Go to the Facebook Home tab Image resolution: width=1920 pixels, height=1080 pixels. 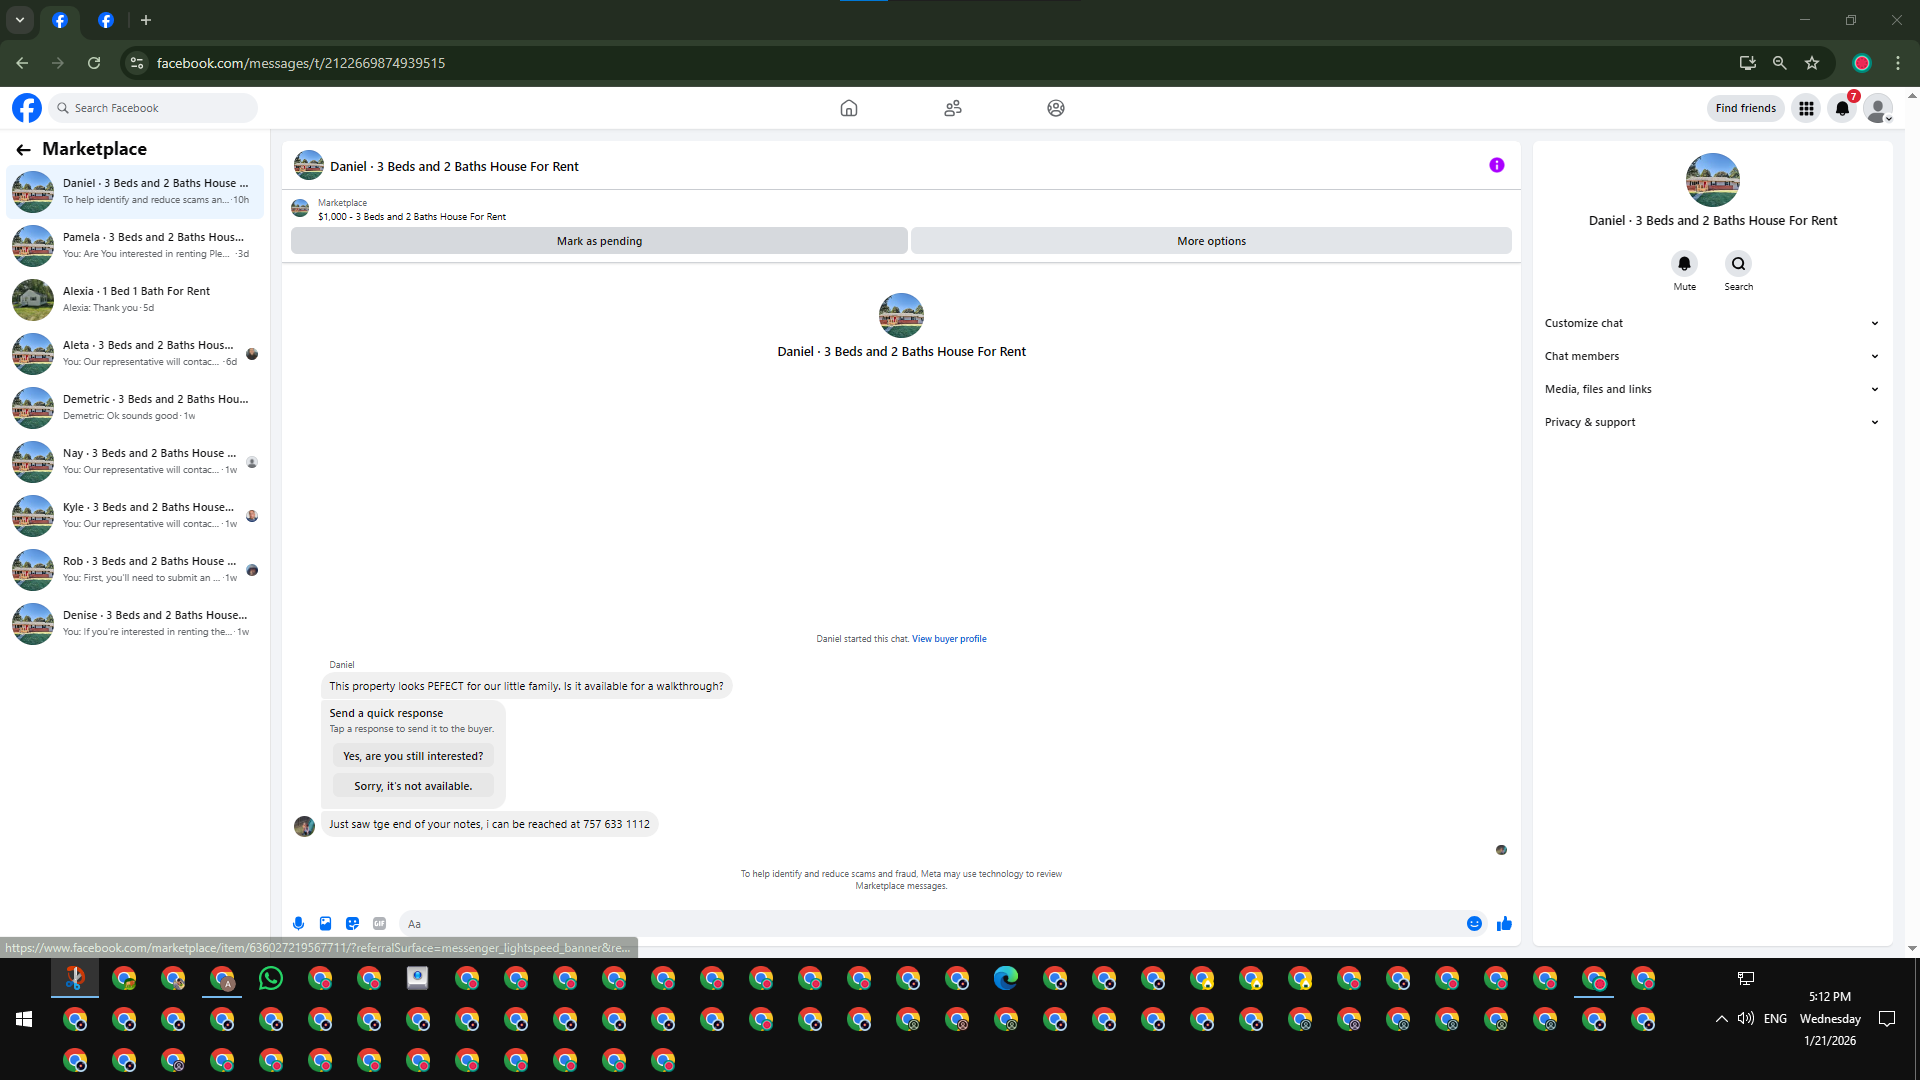[848, 108]
